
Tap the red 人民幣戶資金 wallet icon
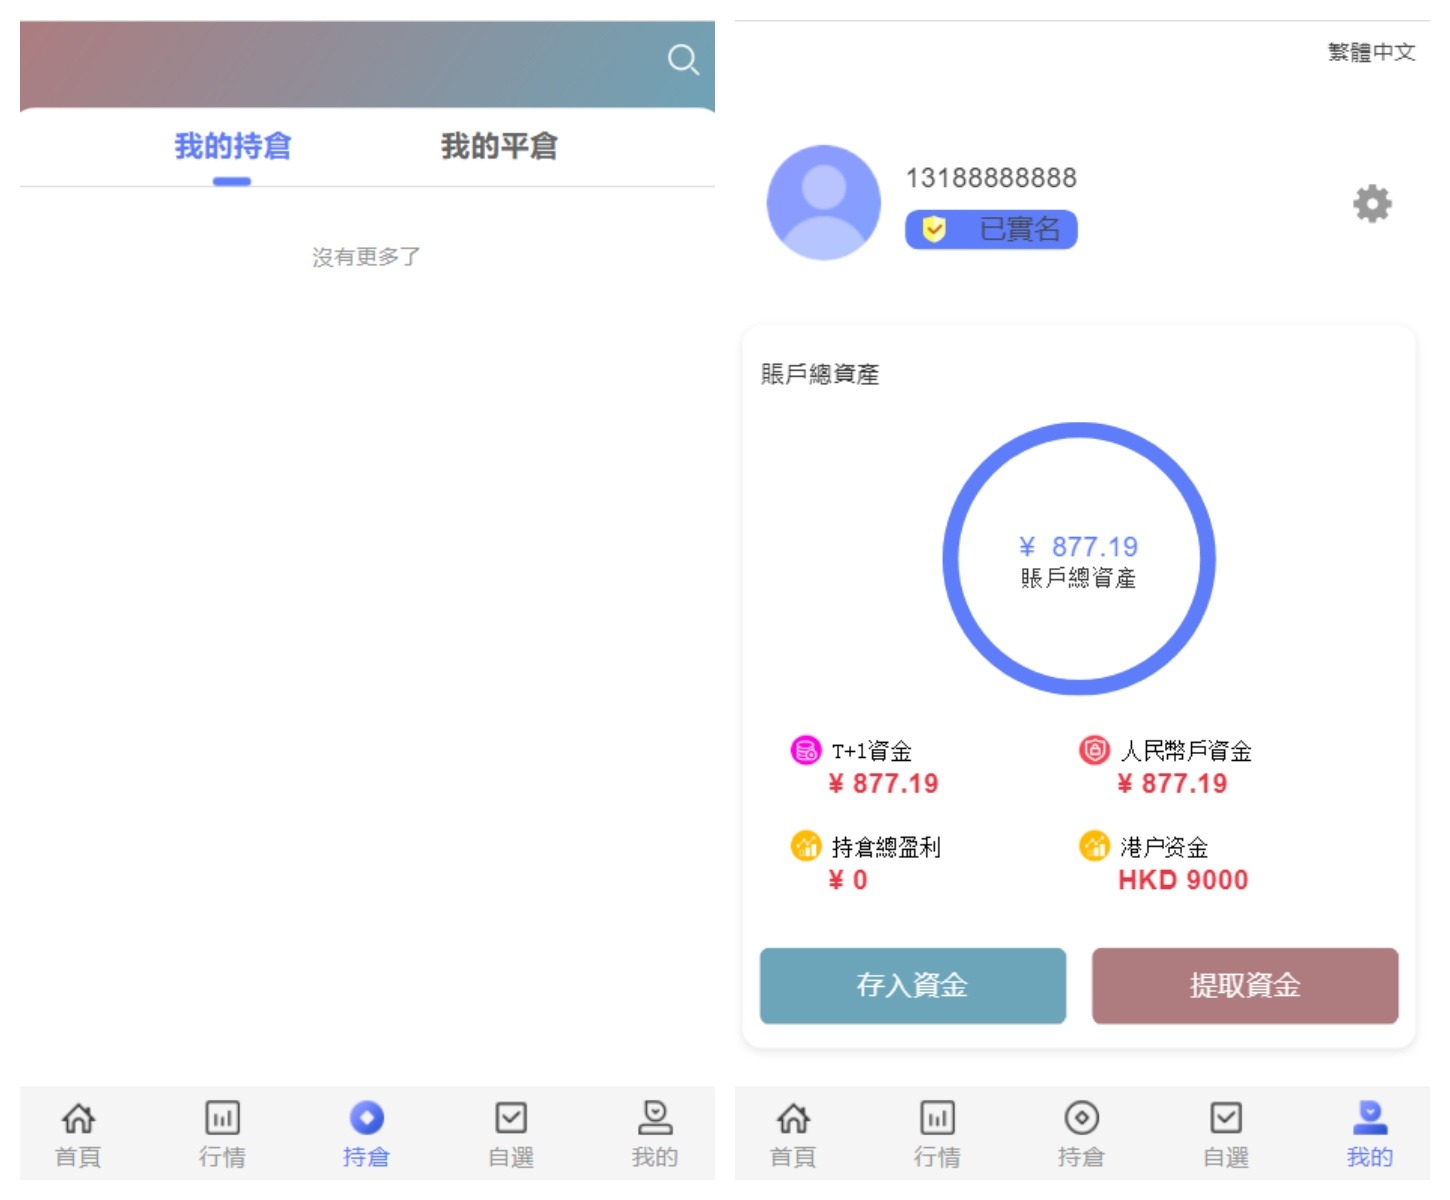pos(1094,750)
